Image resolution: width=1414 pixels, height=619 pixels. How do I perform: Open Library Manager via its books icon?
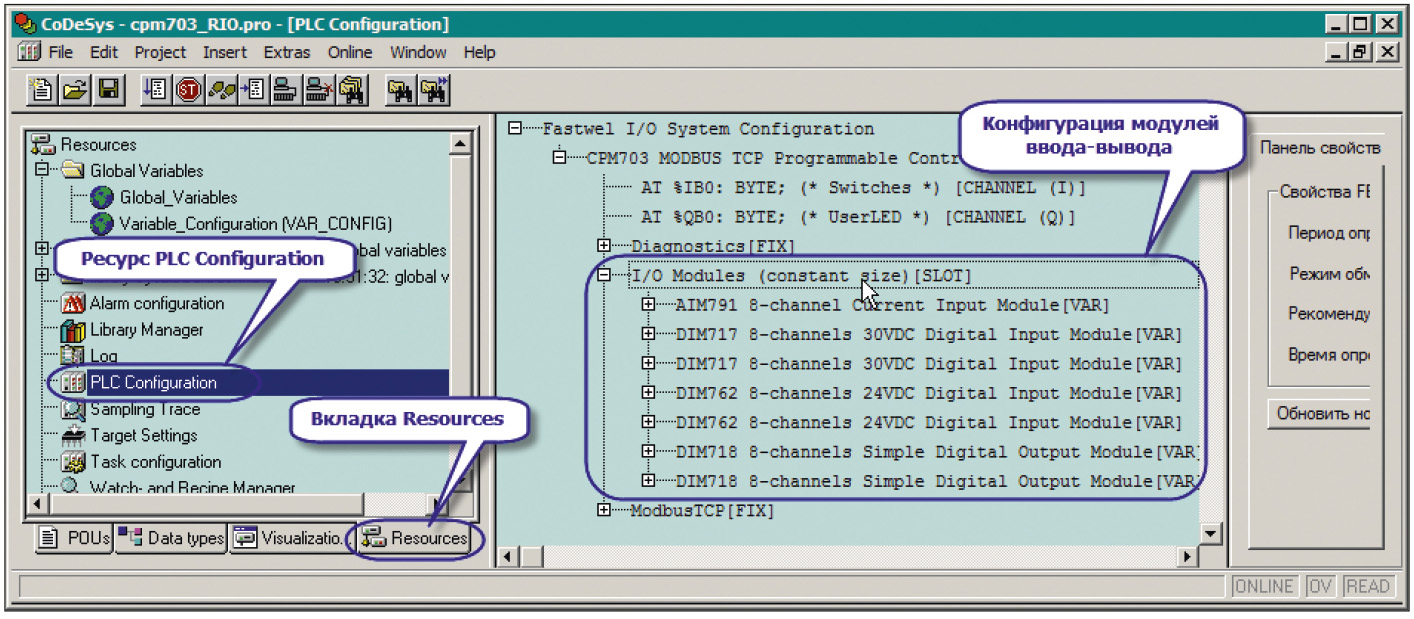tap(73, 330)
